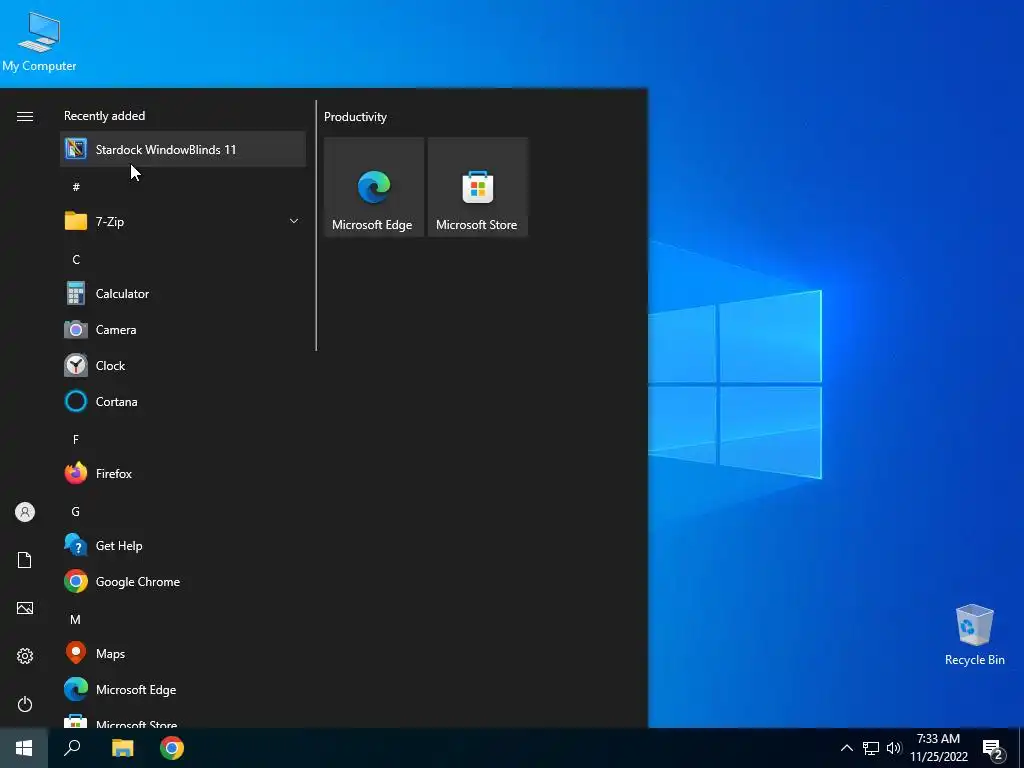
Task: Click the 'Recently added' header
Action: coord(104,116)
